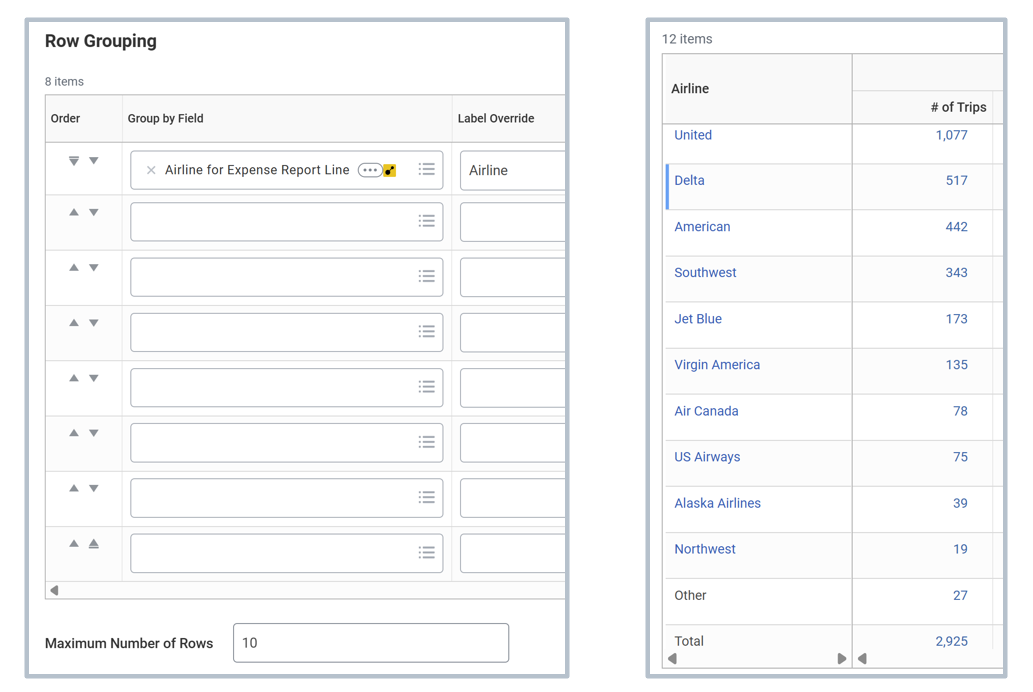Open the Virgin America airline link
The height and width of the screenshot is (692, 1033).
pos(717,365)
